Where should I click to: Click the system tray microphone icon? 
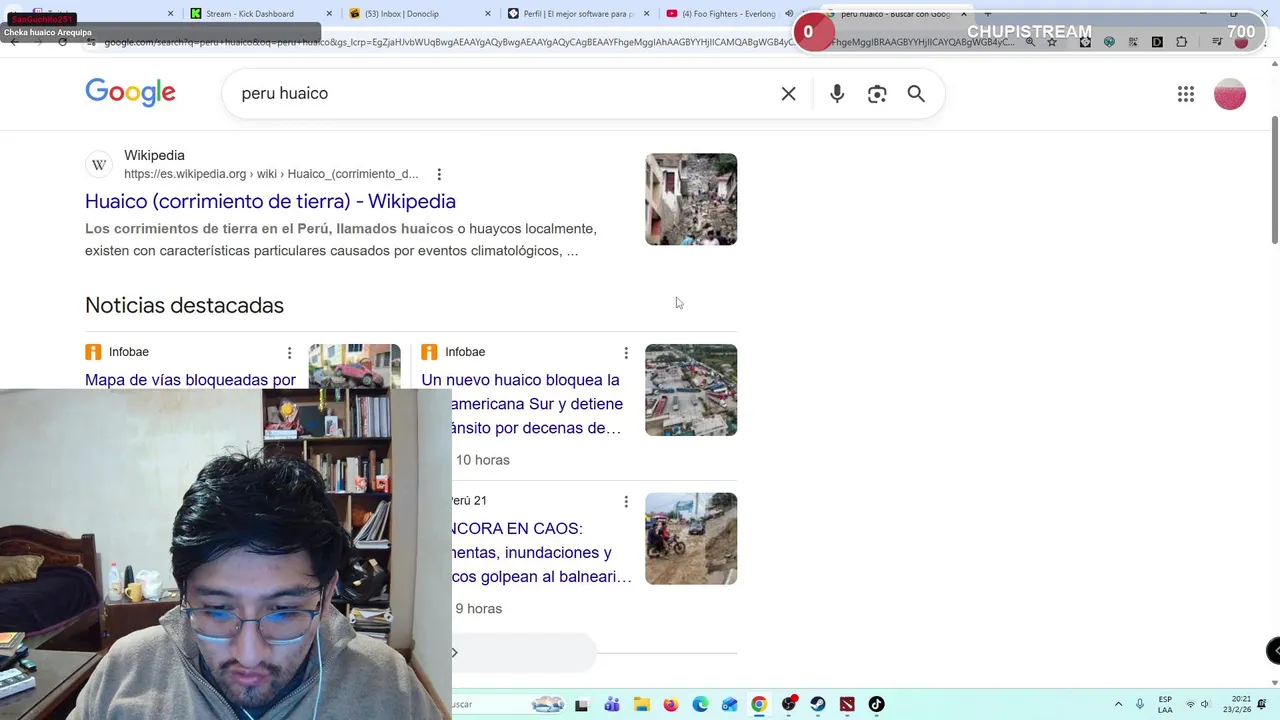pos(1140,705)
